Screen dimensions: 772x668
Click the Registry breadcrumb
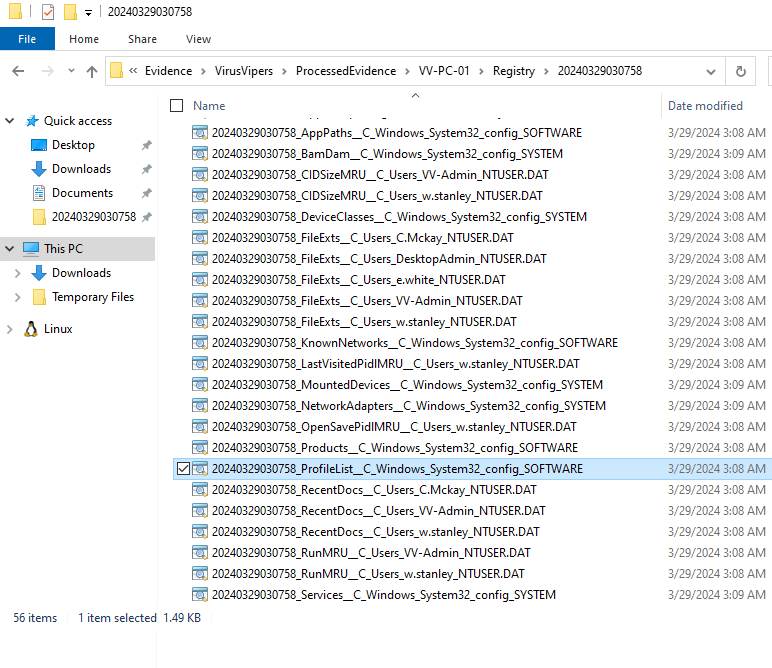tap(514, 71)
